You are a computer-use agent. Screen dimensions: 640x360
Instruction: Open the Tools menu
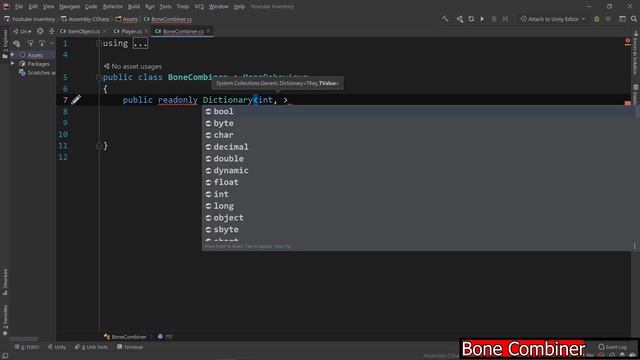click(182, 7)
